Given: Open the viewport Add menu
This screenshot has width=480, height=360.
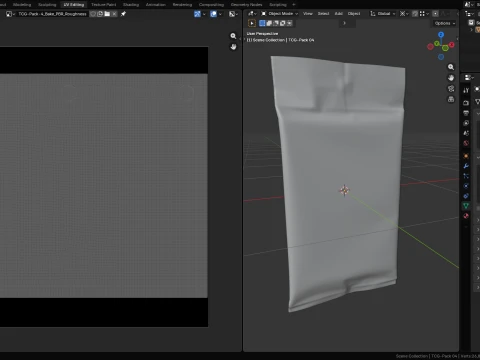Looking at the screenshot, I should point(339,14).
